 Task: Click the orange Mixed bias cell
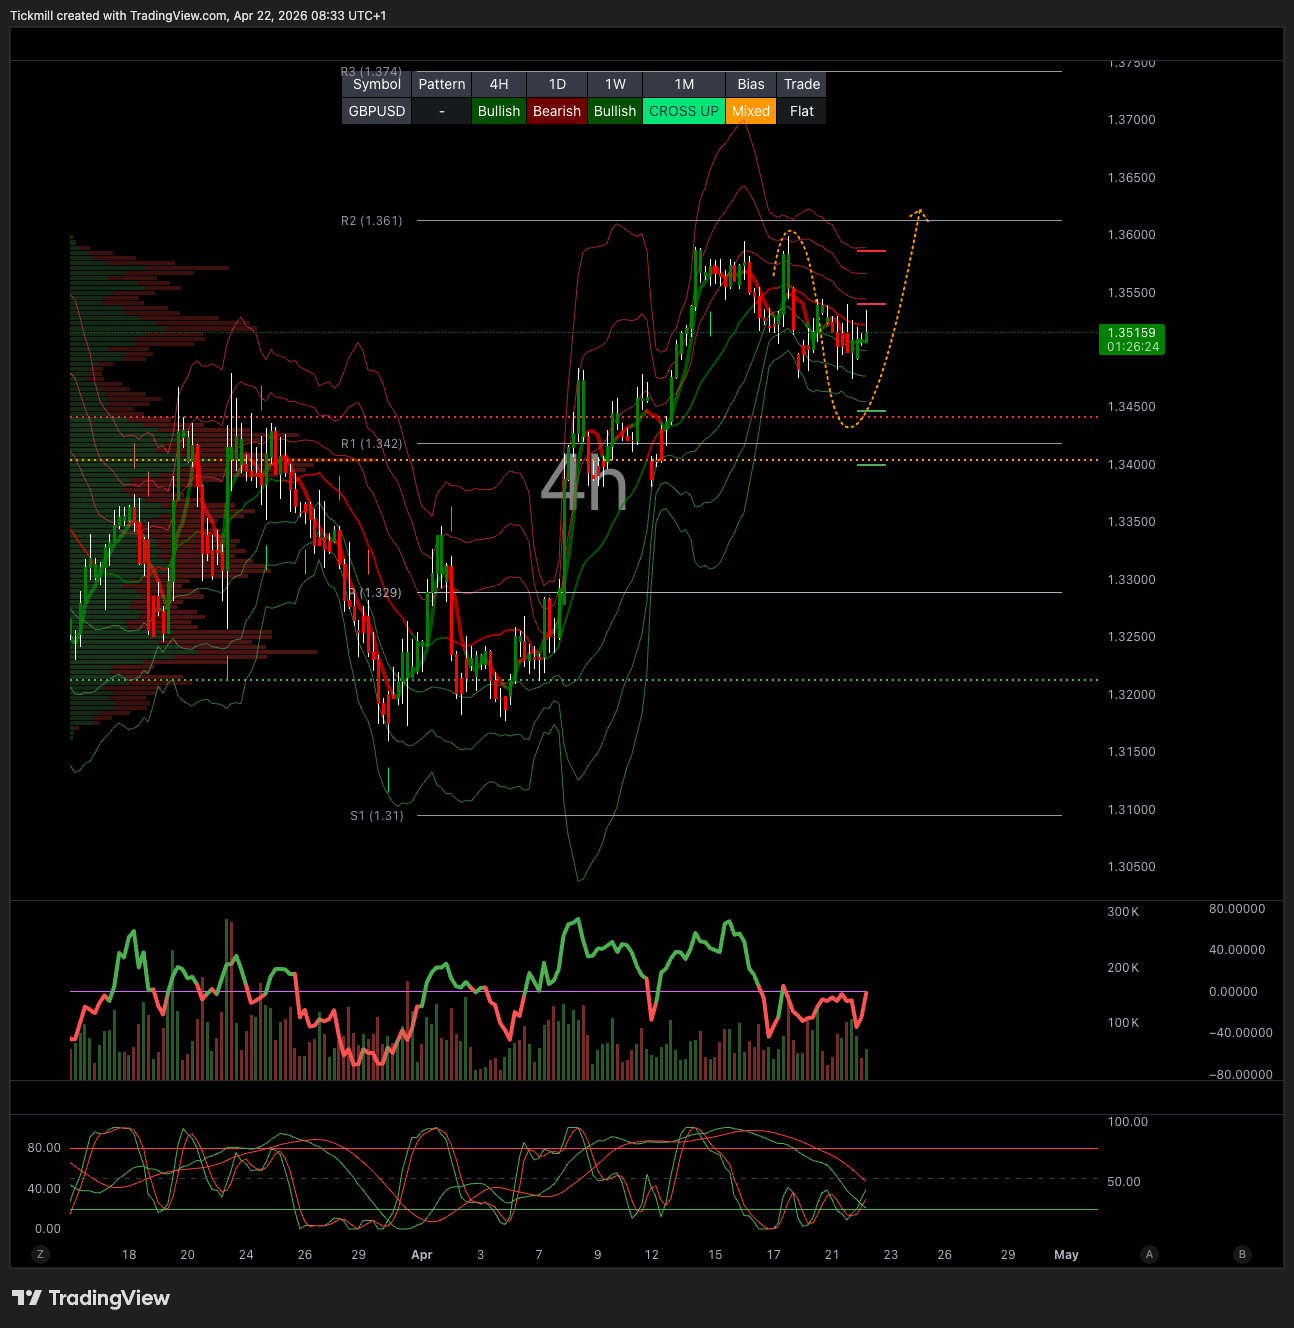click(751, 111)
